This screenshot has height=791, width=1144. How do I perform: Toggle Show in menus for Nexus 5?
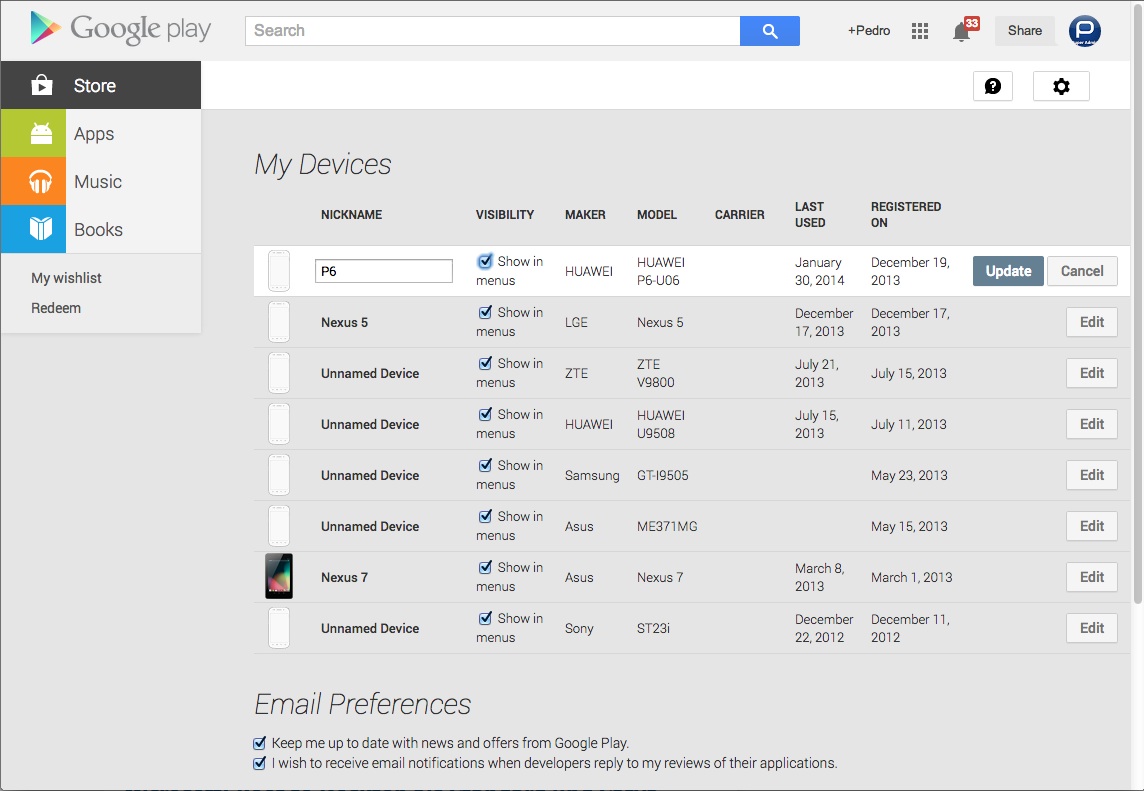pos(485,312)
